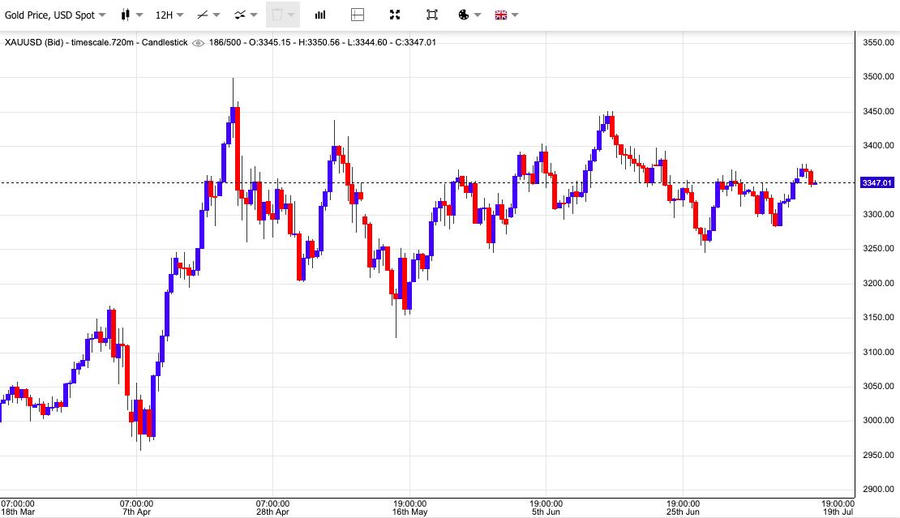Click the 3500.00 level on the price axis
The height and width of the screenshot is (518, 900).
click(x=877, y=77)
